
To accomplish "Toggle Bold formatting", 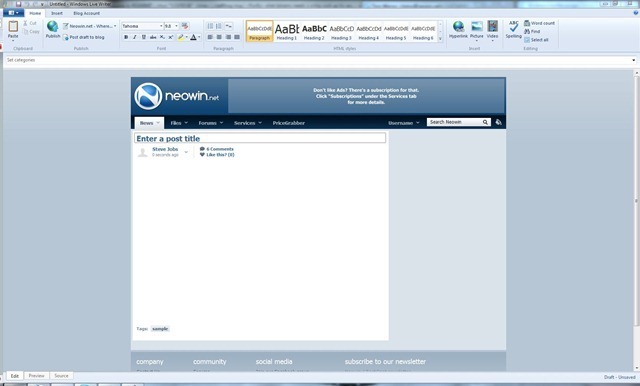I will pos(126,37).
